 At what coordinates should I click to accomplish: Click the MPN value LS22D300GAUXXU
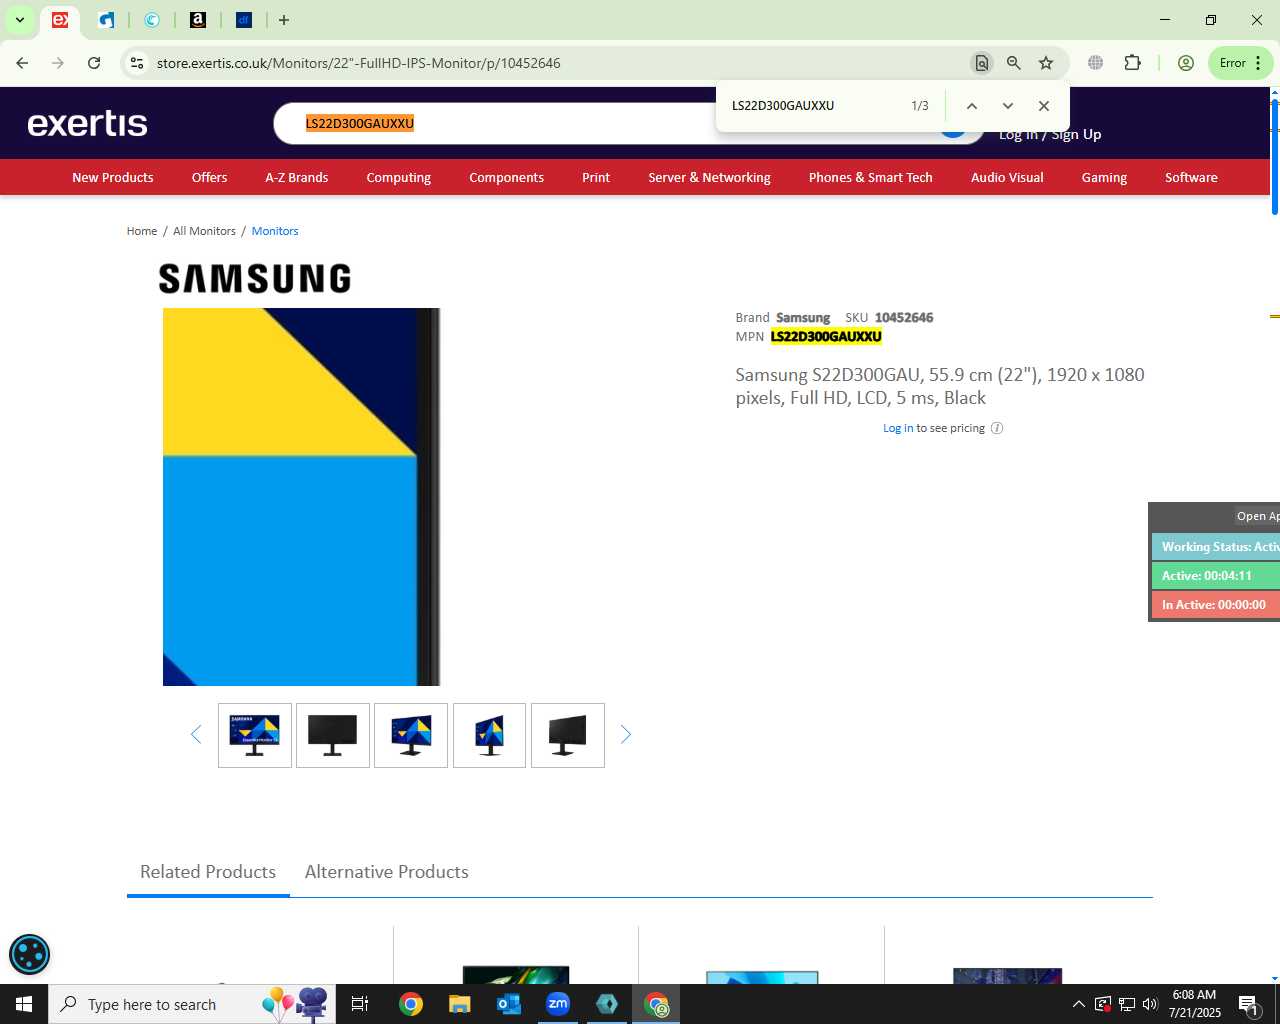pos(826,337)
